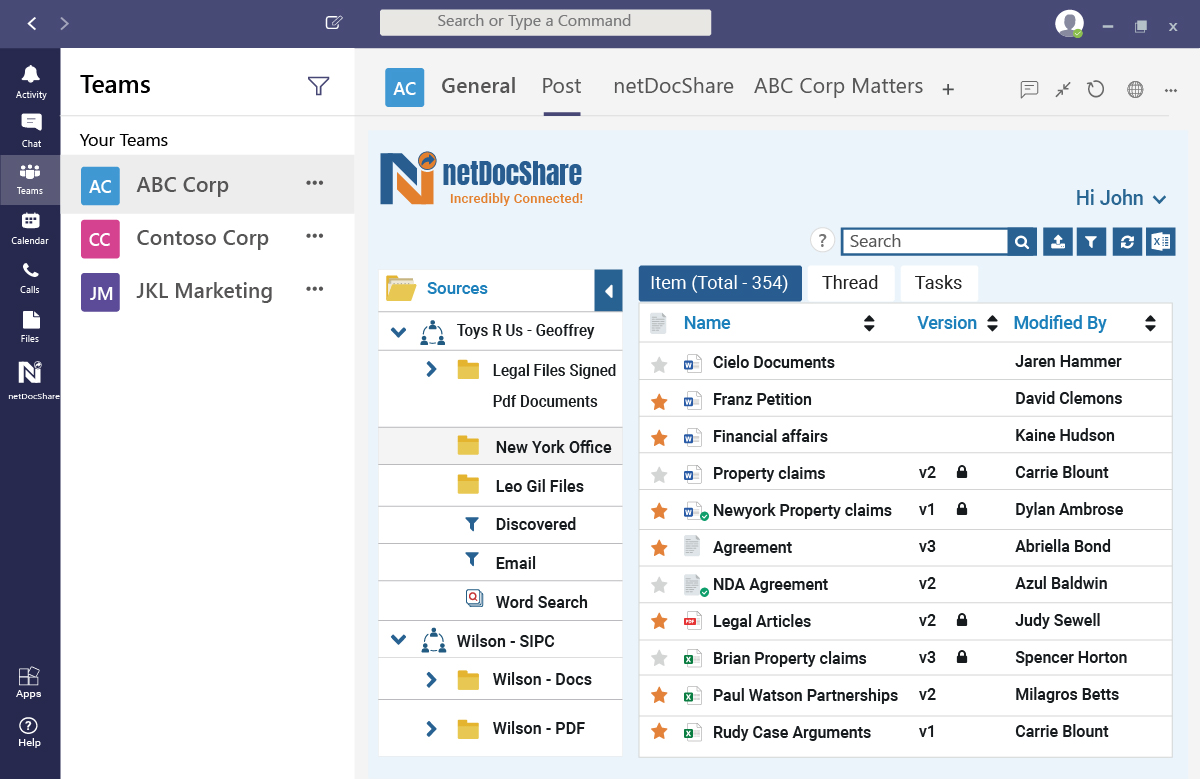
Task: Collapse the Toys R Us - Geoffrey workspace
Action: click(x=398, y=332)
